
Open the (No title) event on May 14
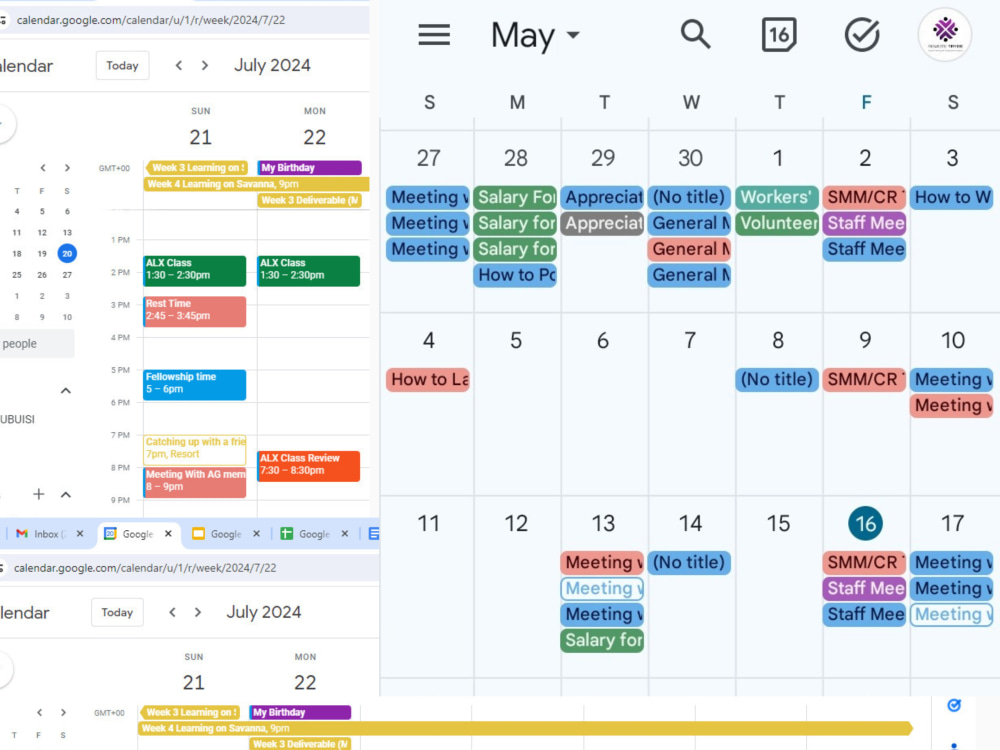(689, 562)
